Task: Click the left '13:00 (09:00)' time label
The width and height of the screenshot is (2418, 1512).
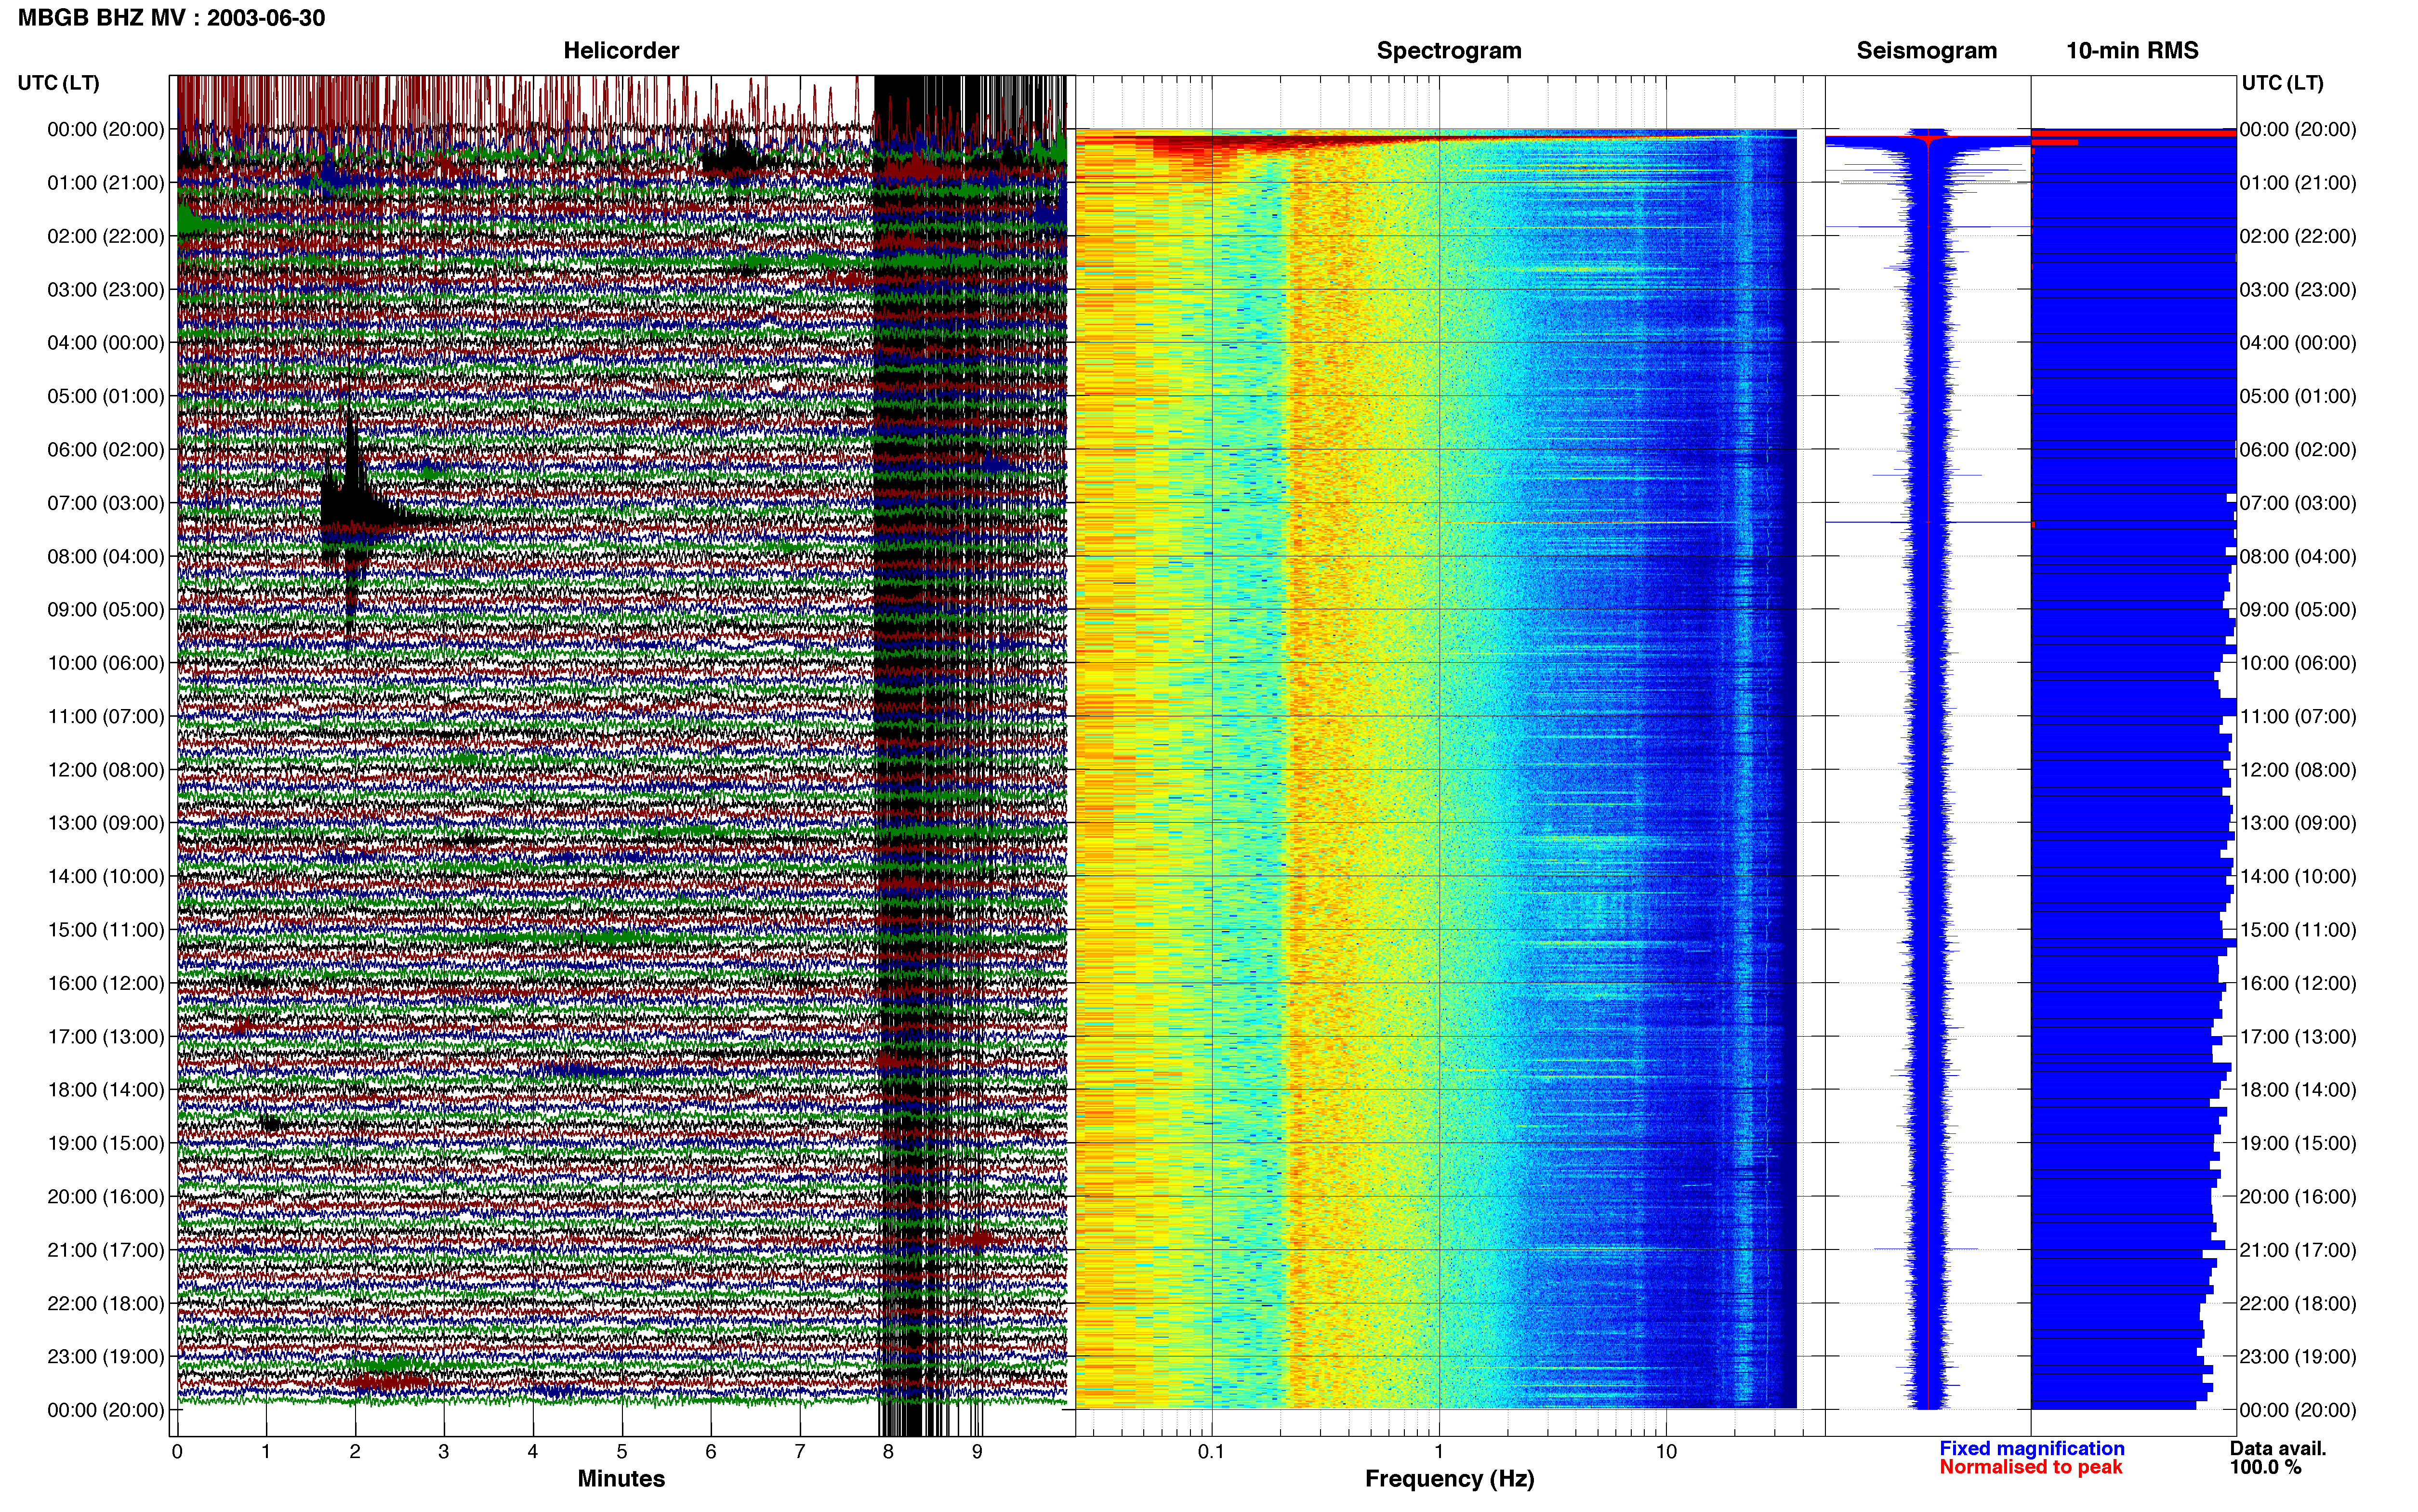Action: (106, 823)
